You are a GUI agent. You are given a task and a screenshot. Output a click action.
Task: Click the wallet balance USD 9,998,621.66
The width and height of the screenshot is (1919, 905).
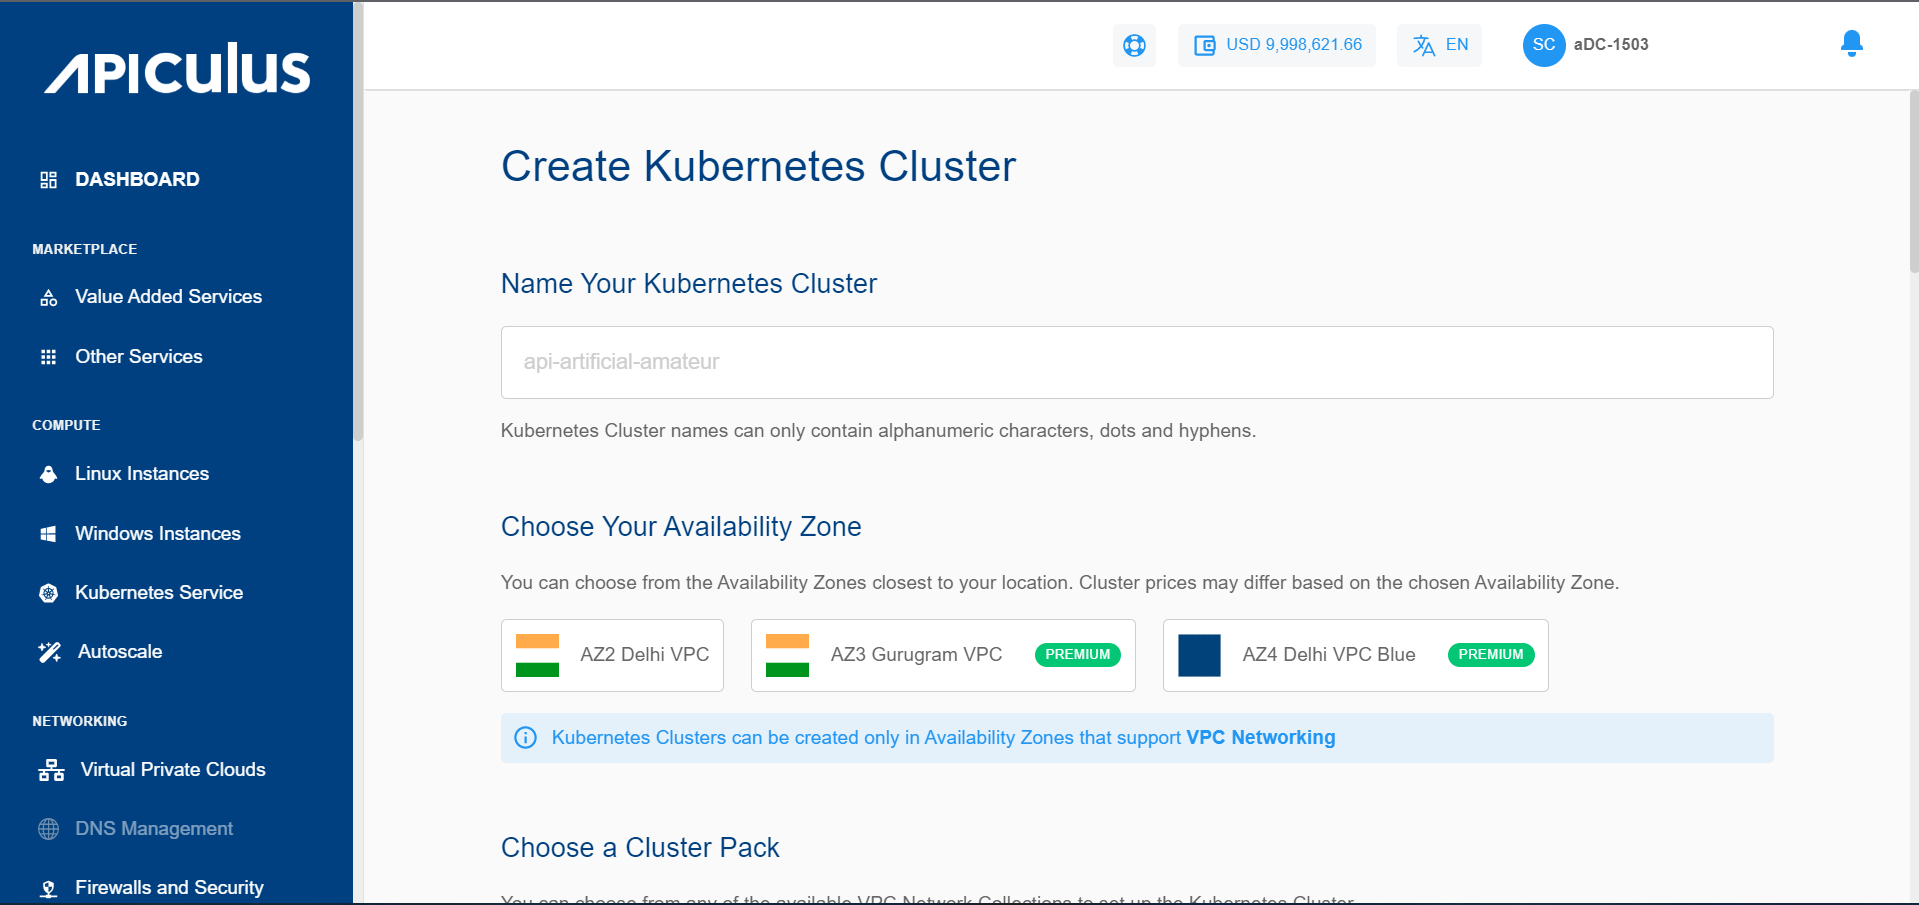pyautogui.click(x=1277, y=45)
